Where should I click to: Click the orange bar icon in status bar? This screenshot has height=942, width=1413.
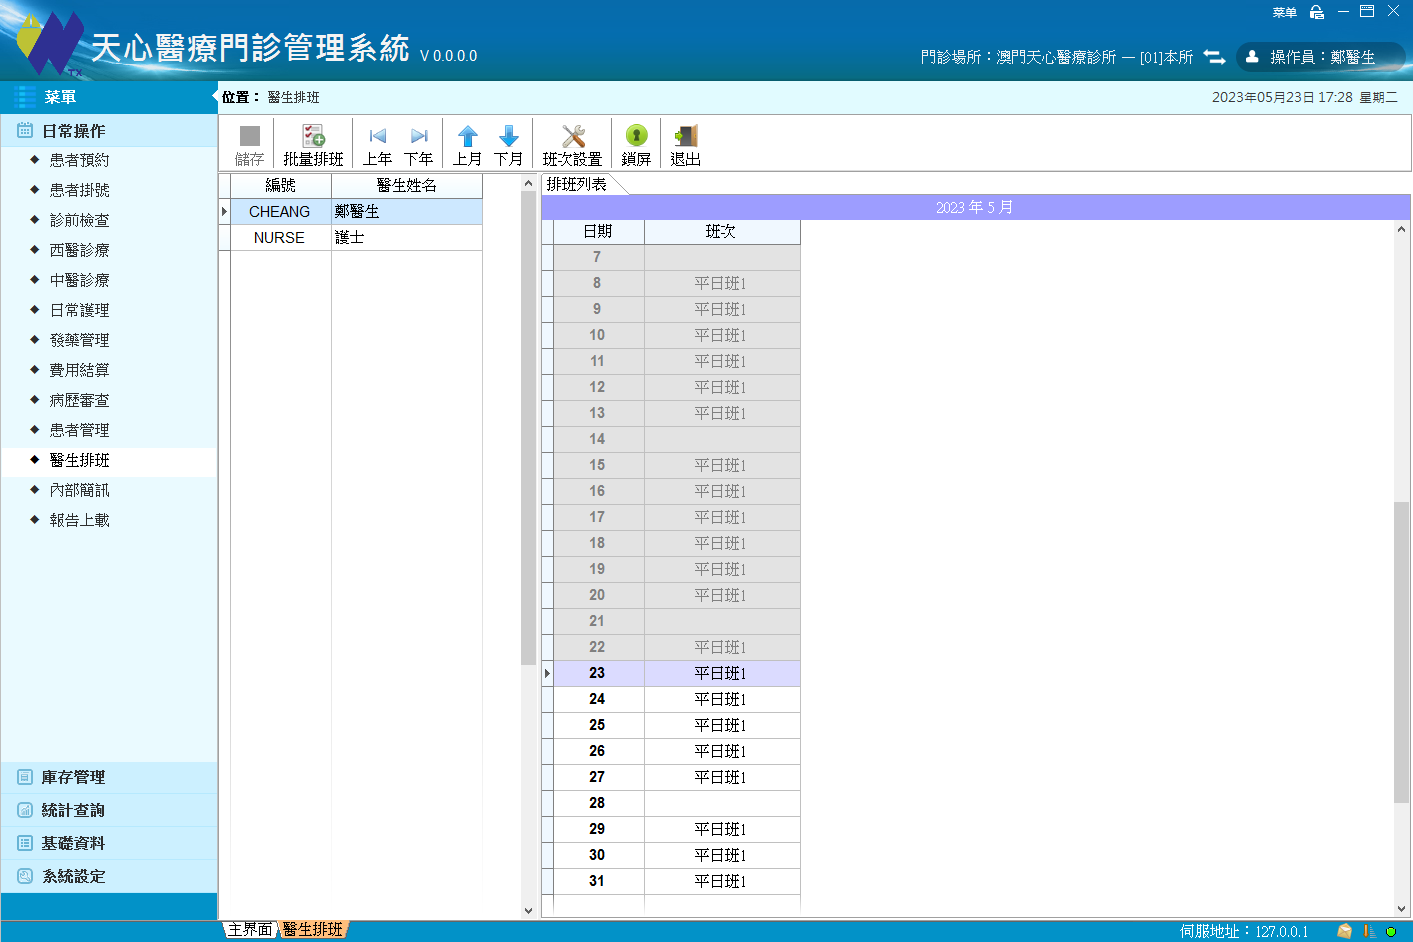click(x=1369, y=931)
